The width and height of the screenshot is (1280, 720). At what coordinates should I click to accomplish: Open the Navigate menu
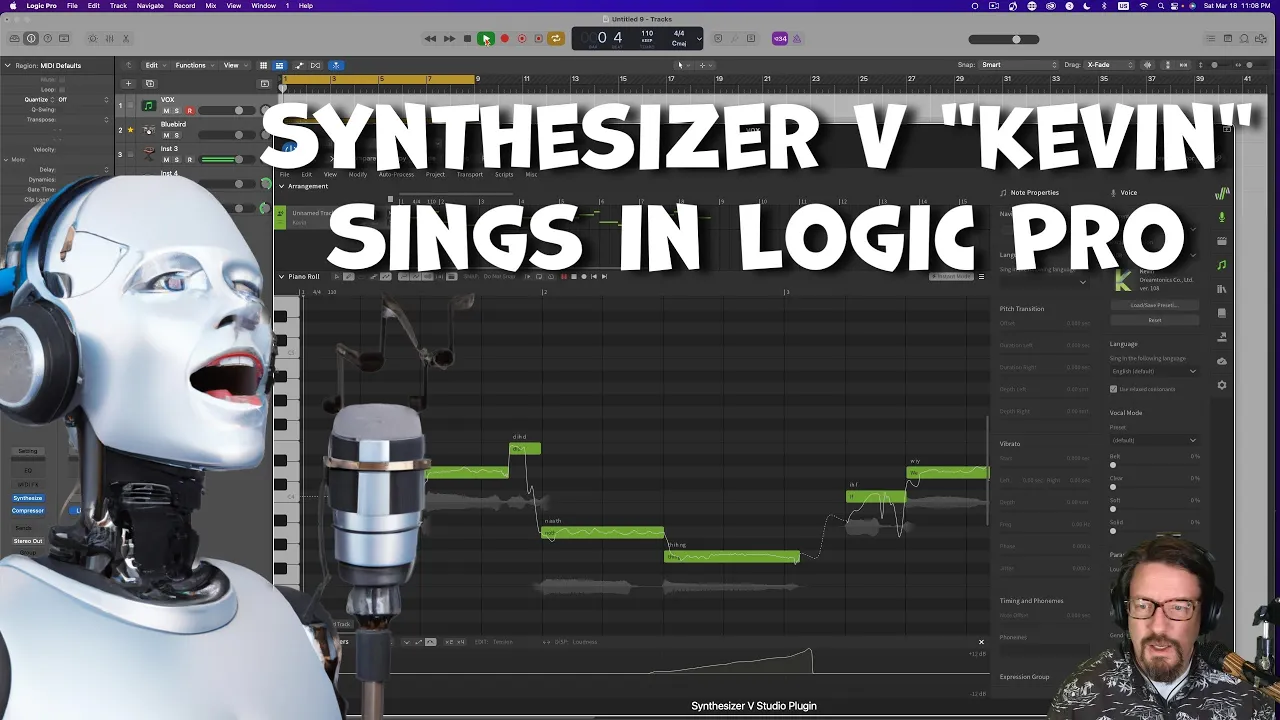point(150,6)
